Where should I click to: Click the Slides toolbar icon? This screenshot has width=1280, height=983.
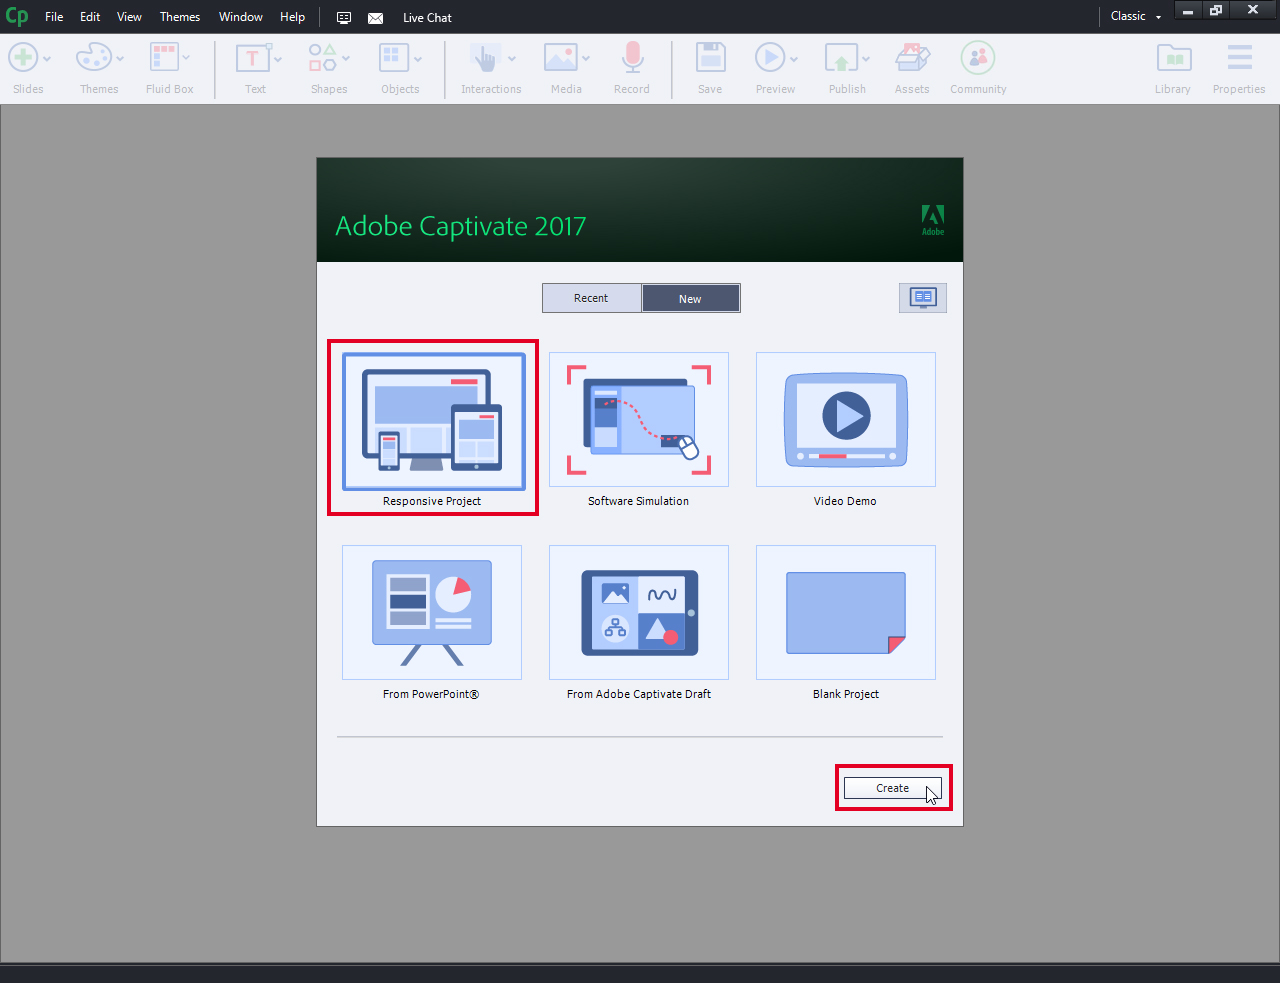click(x=23, y=58)
